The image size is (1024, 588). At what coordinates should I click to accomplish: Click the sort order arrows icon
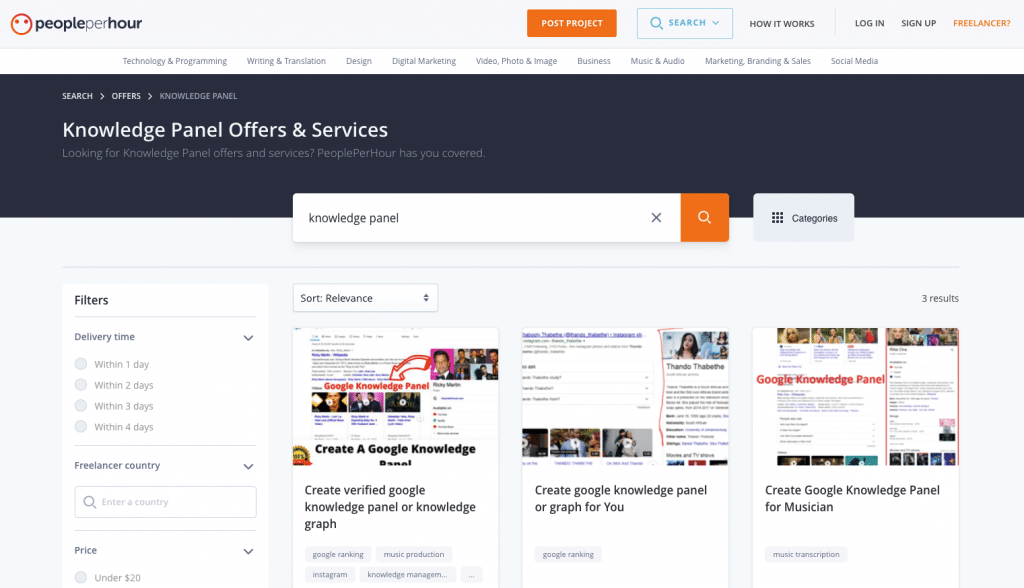coord(425,297)
